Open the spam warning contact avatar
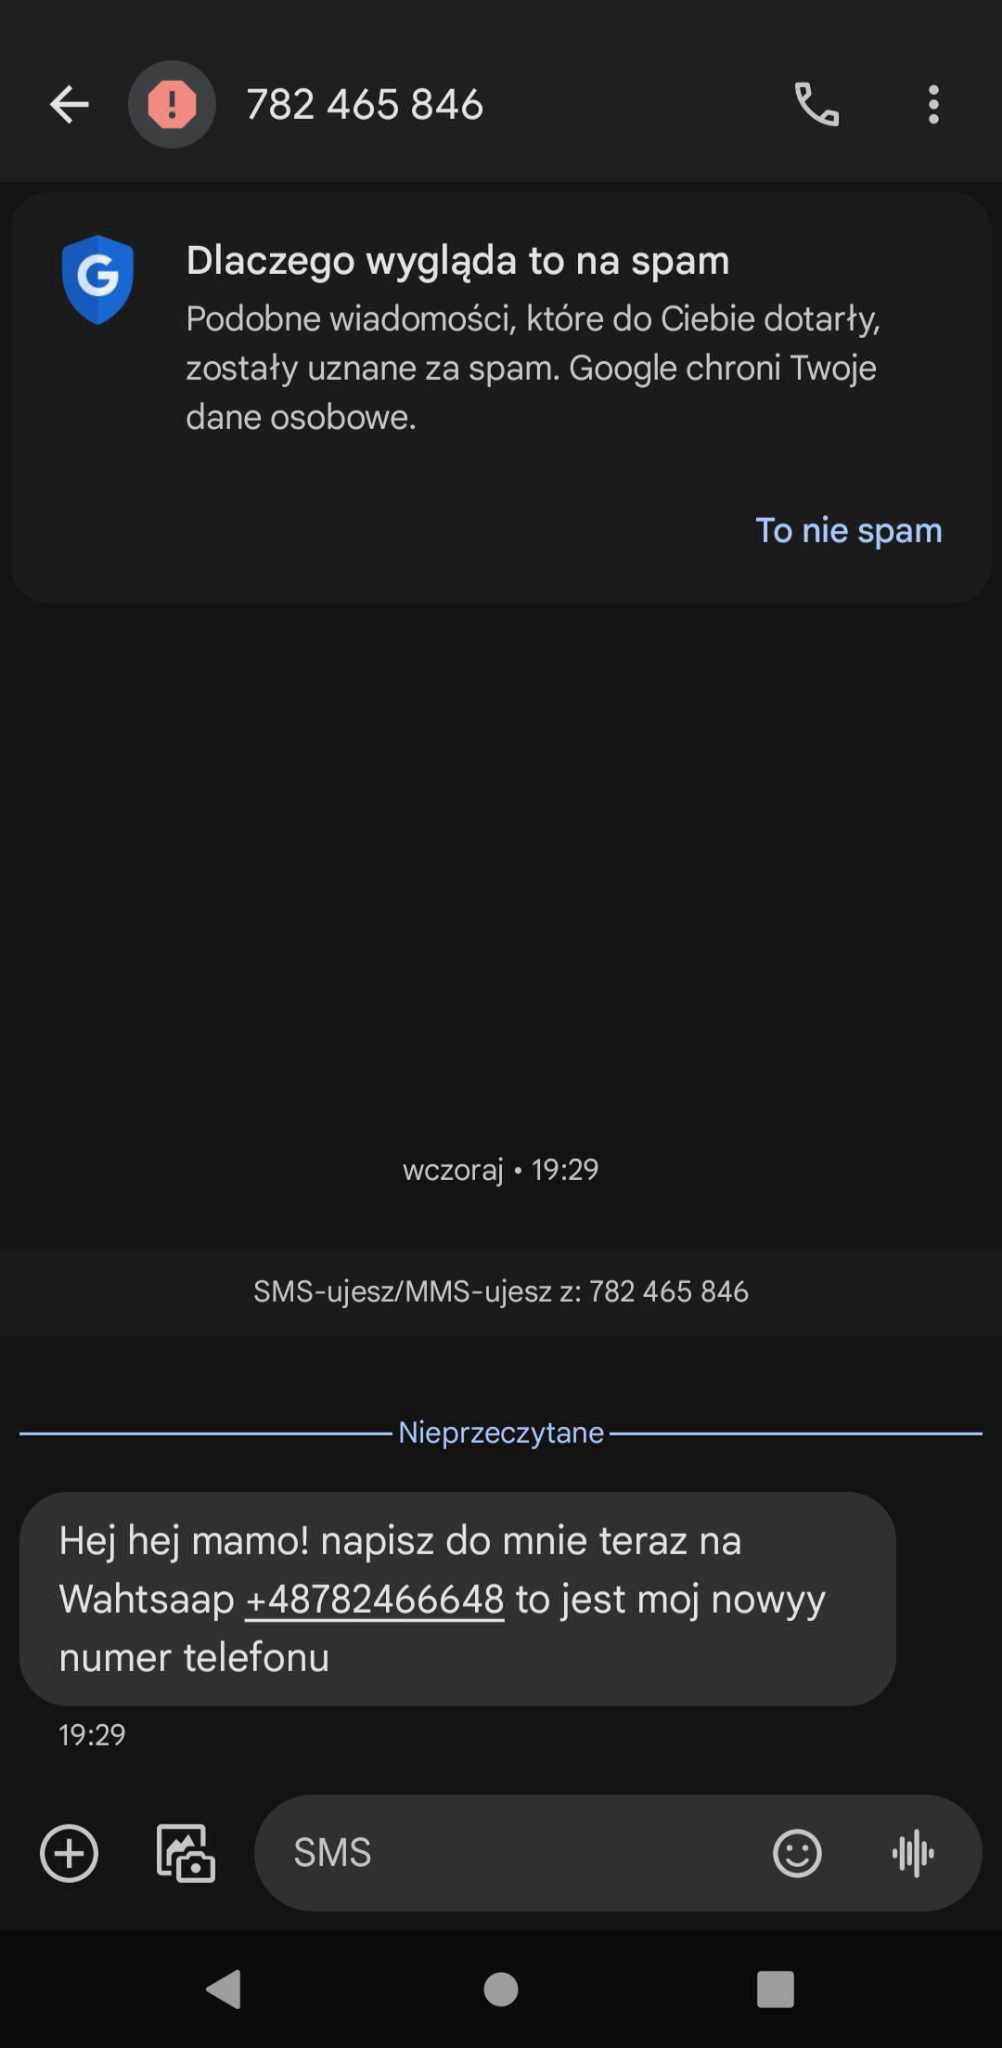 [172, 104]
